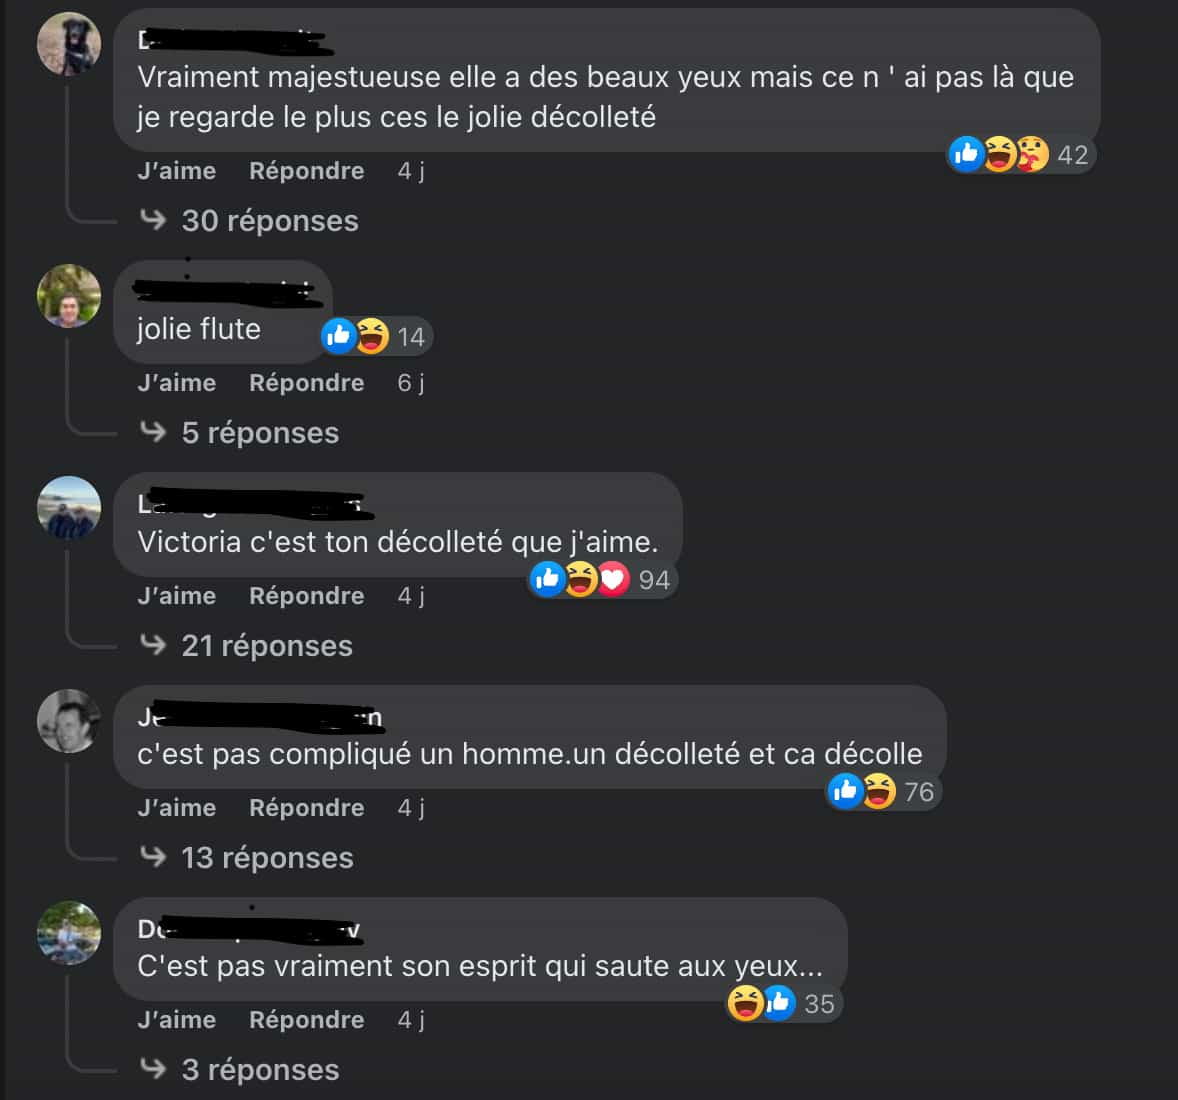
Task: Click the thumbs-up reaction beside the 76 count
Action: 845,791
